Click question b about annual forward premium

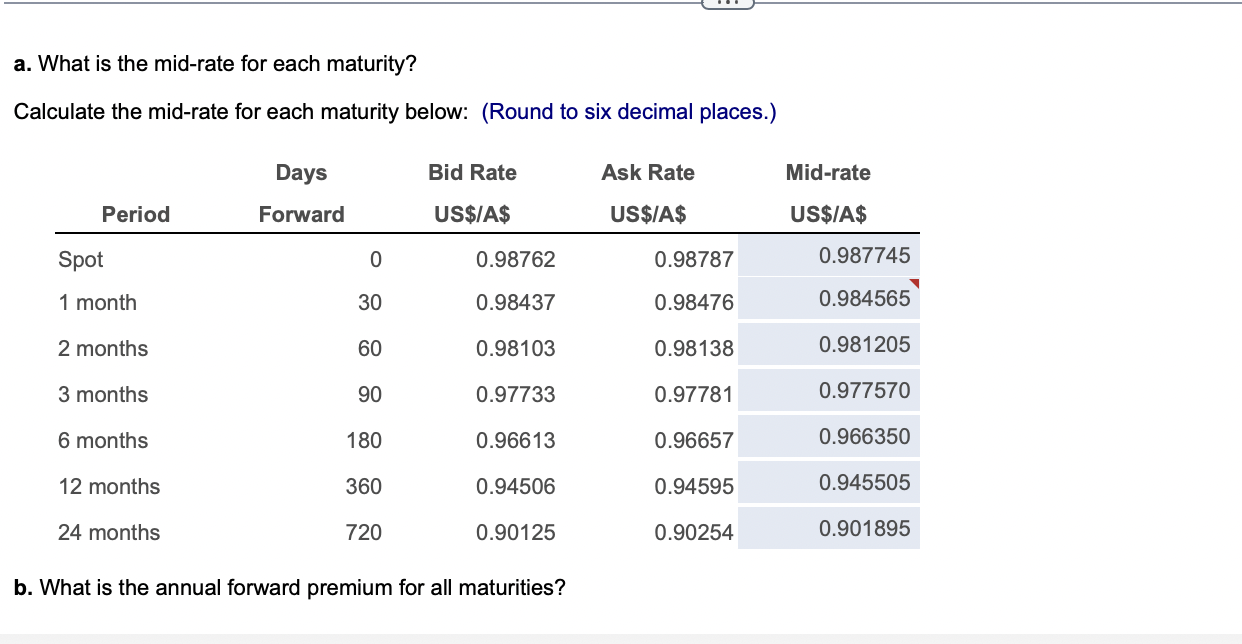(290, 587)
